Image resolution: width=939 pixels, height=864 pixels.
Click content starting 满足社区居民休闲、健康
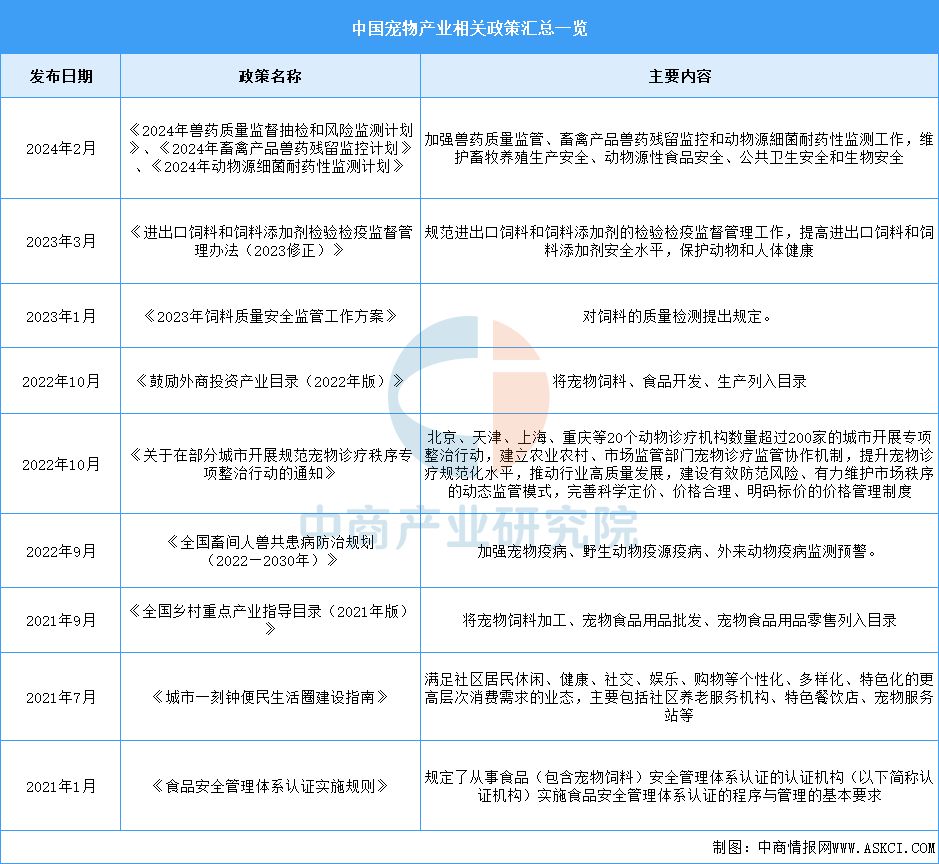(x=679, y=697)
